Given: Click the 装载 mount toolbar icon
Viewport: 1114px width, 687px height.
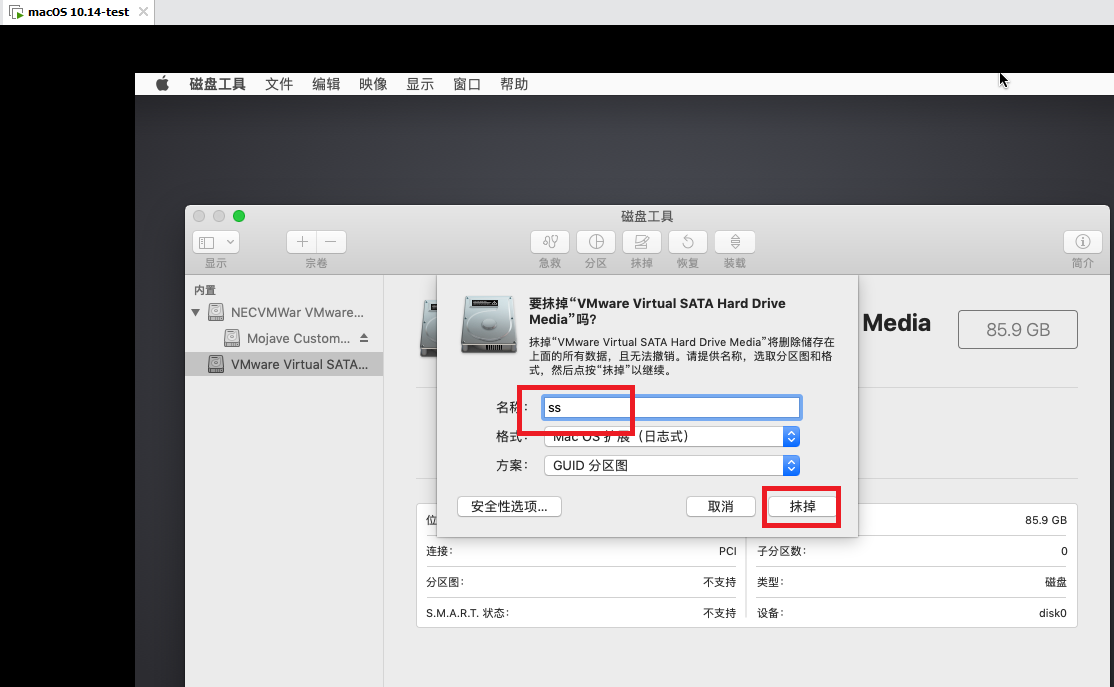Looking at the screenshot, I should click(735, 242).
